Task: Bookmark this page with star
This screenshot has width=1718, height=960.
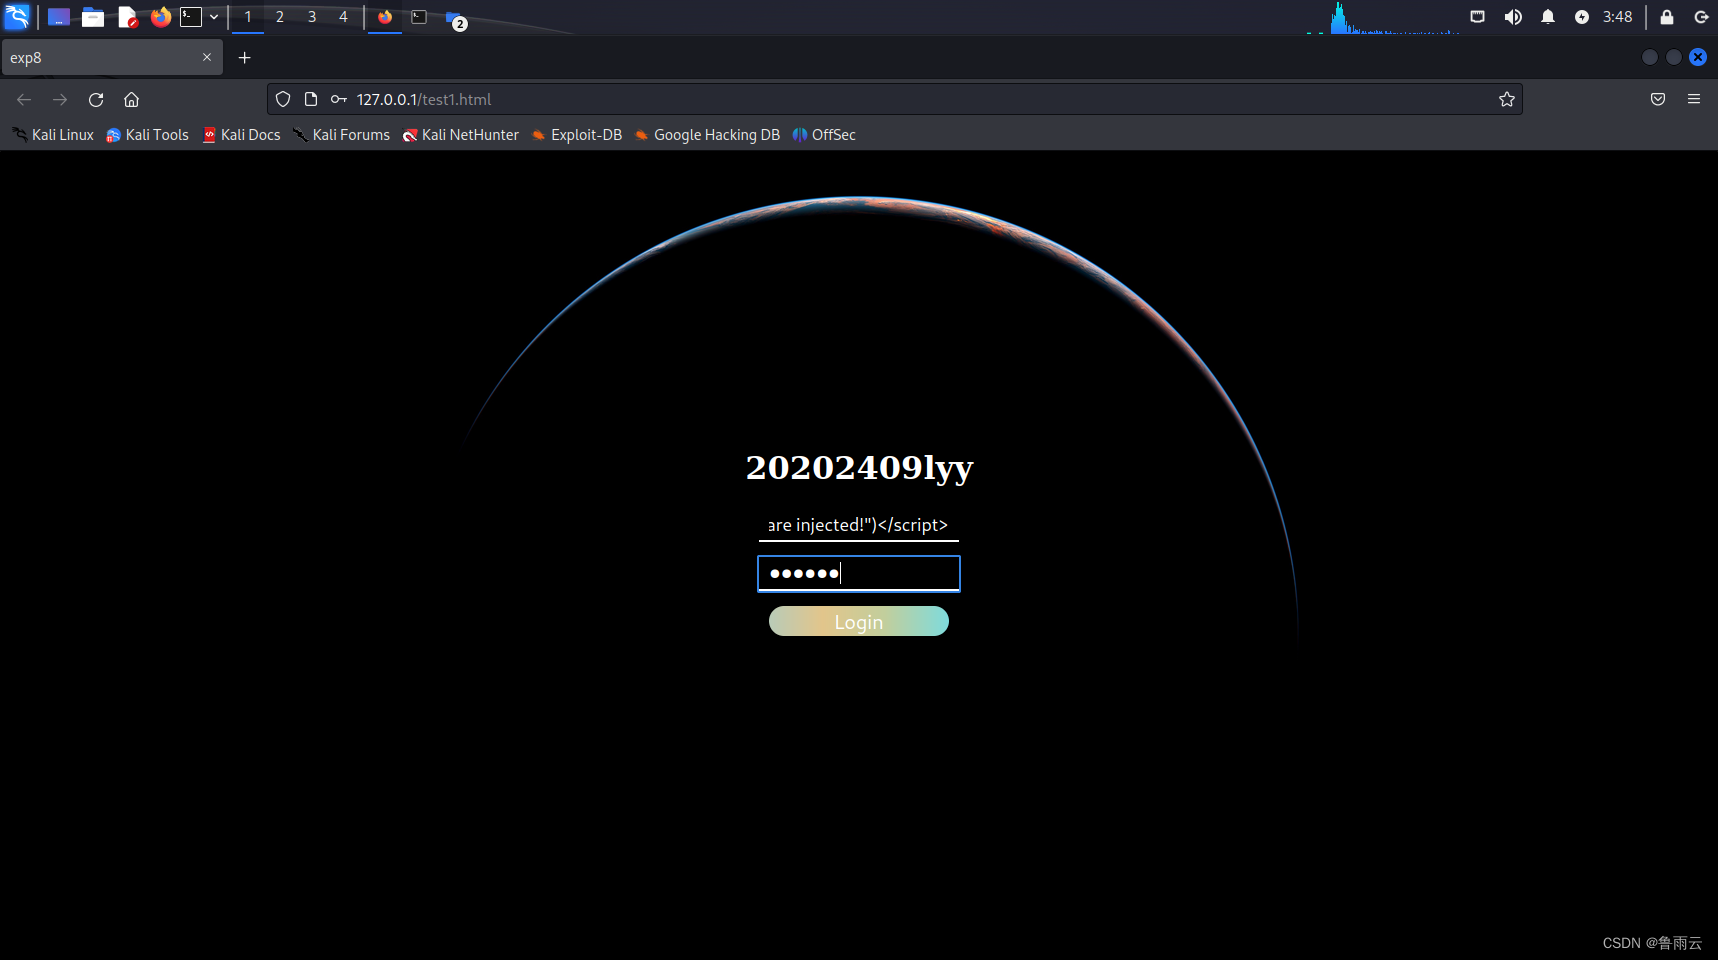Action: pyautogui.click(x=1507, y=99)
